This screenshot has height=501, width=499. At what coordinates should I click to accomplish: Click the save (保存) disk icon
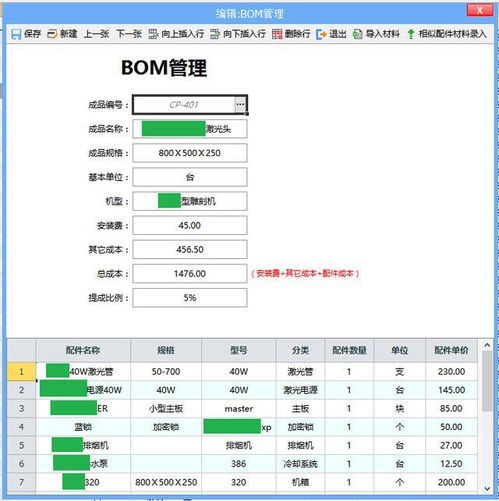coord(16,34)
